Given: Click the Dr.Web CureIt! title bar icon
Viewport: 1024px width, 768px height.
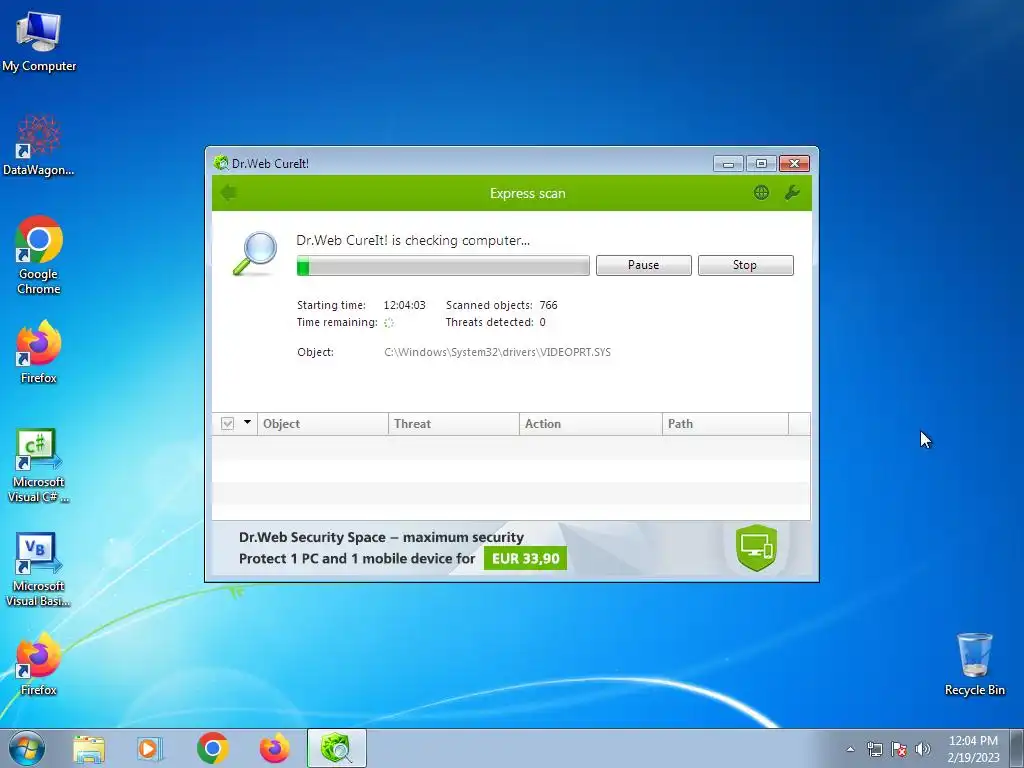Looking at the screenshot, I should coord(221,163).
